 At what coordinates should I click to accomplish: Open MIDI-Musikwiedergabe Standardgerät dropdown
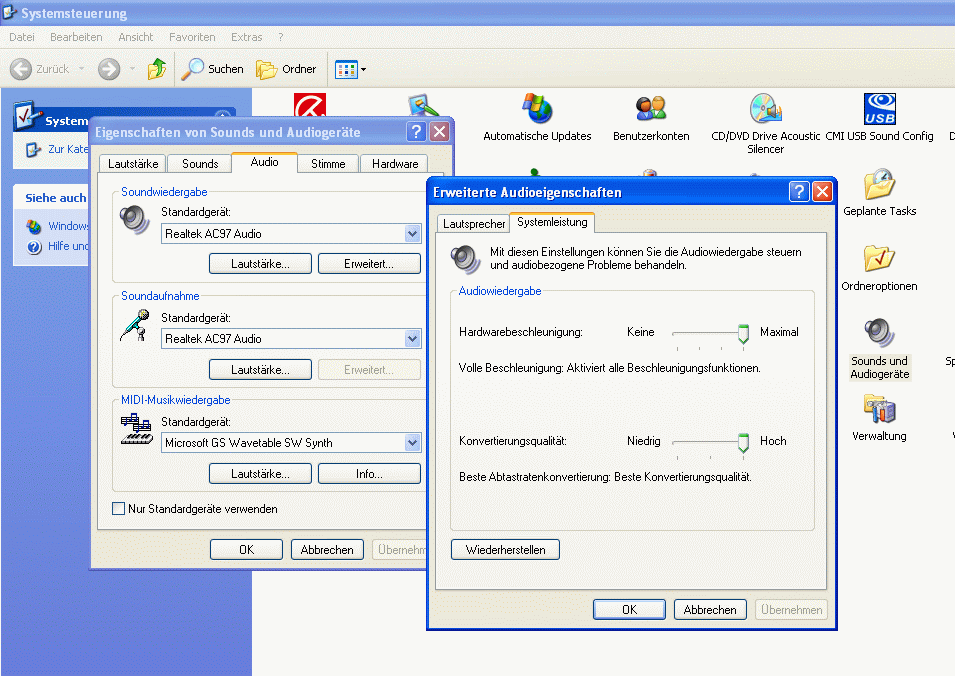(x=412, y=443)
